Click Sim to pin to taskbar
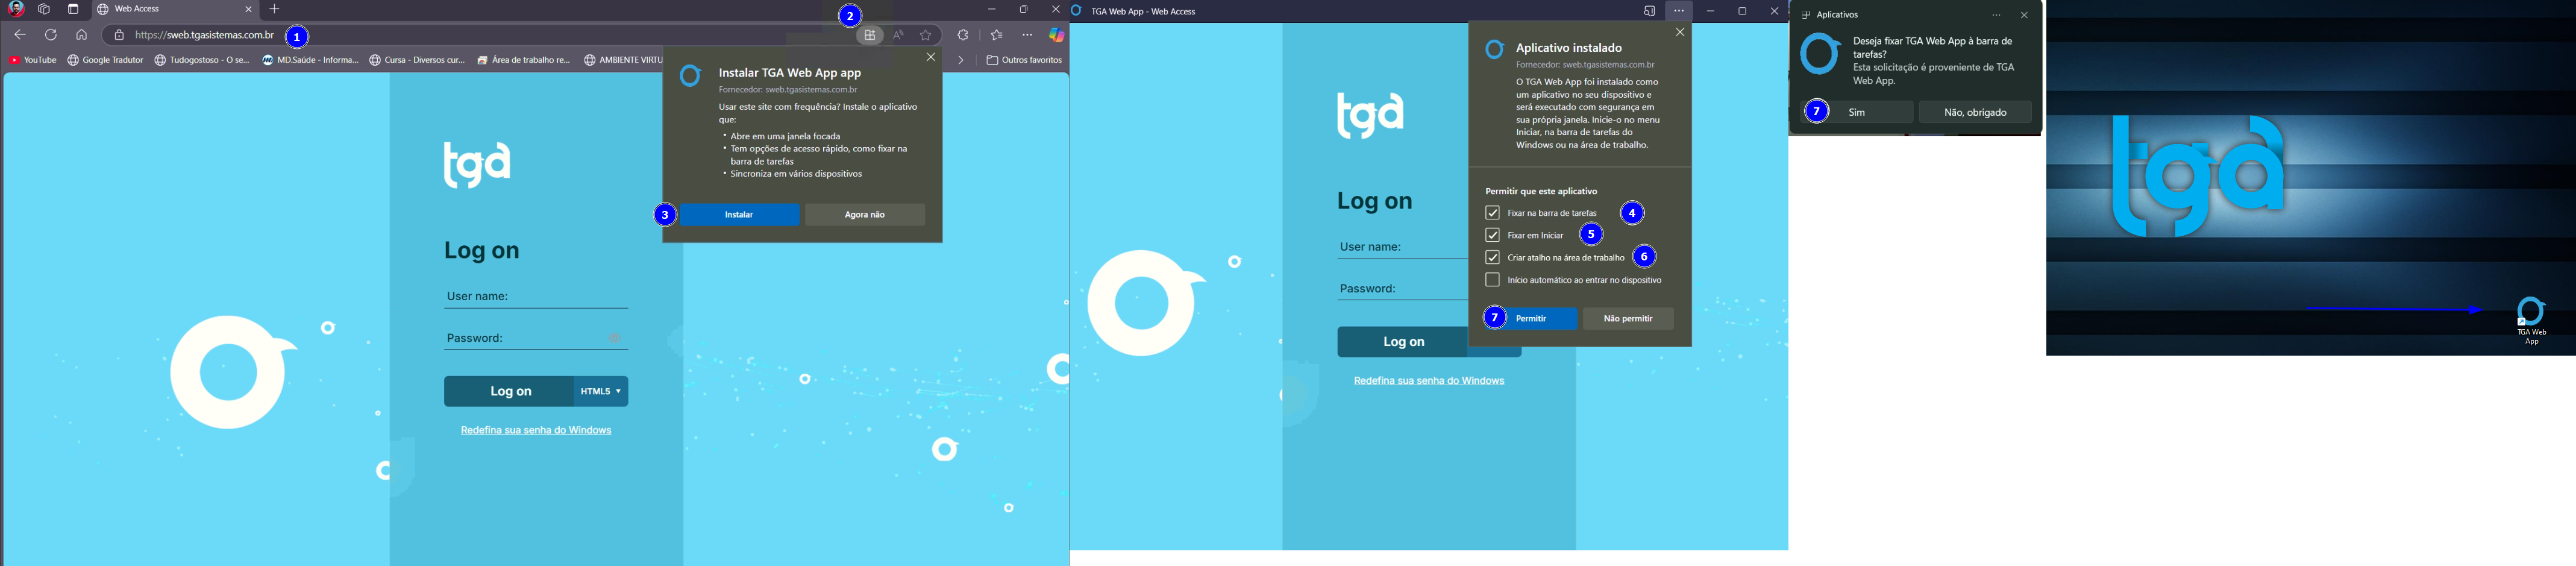Viewport: 2576px width, 566px height. (x=1857, y=113)
